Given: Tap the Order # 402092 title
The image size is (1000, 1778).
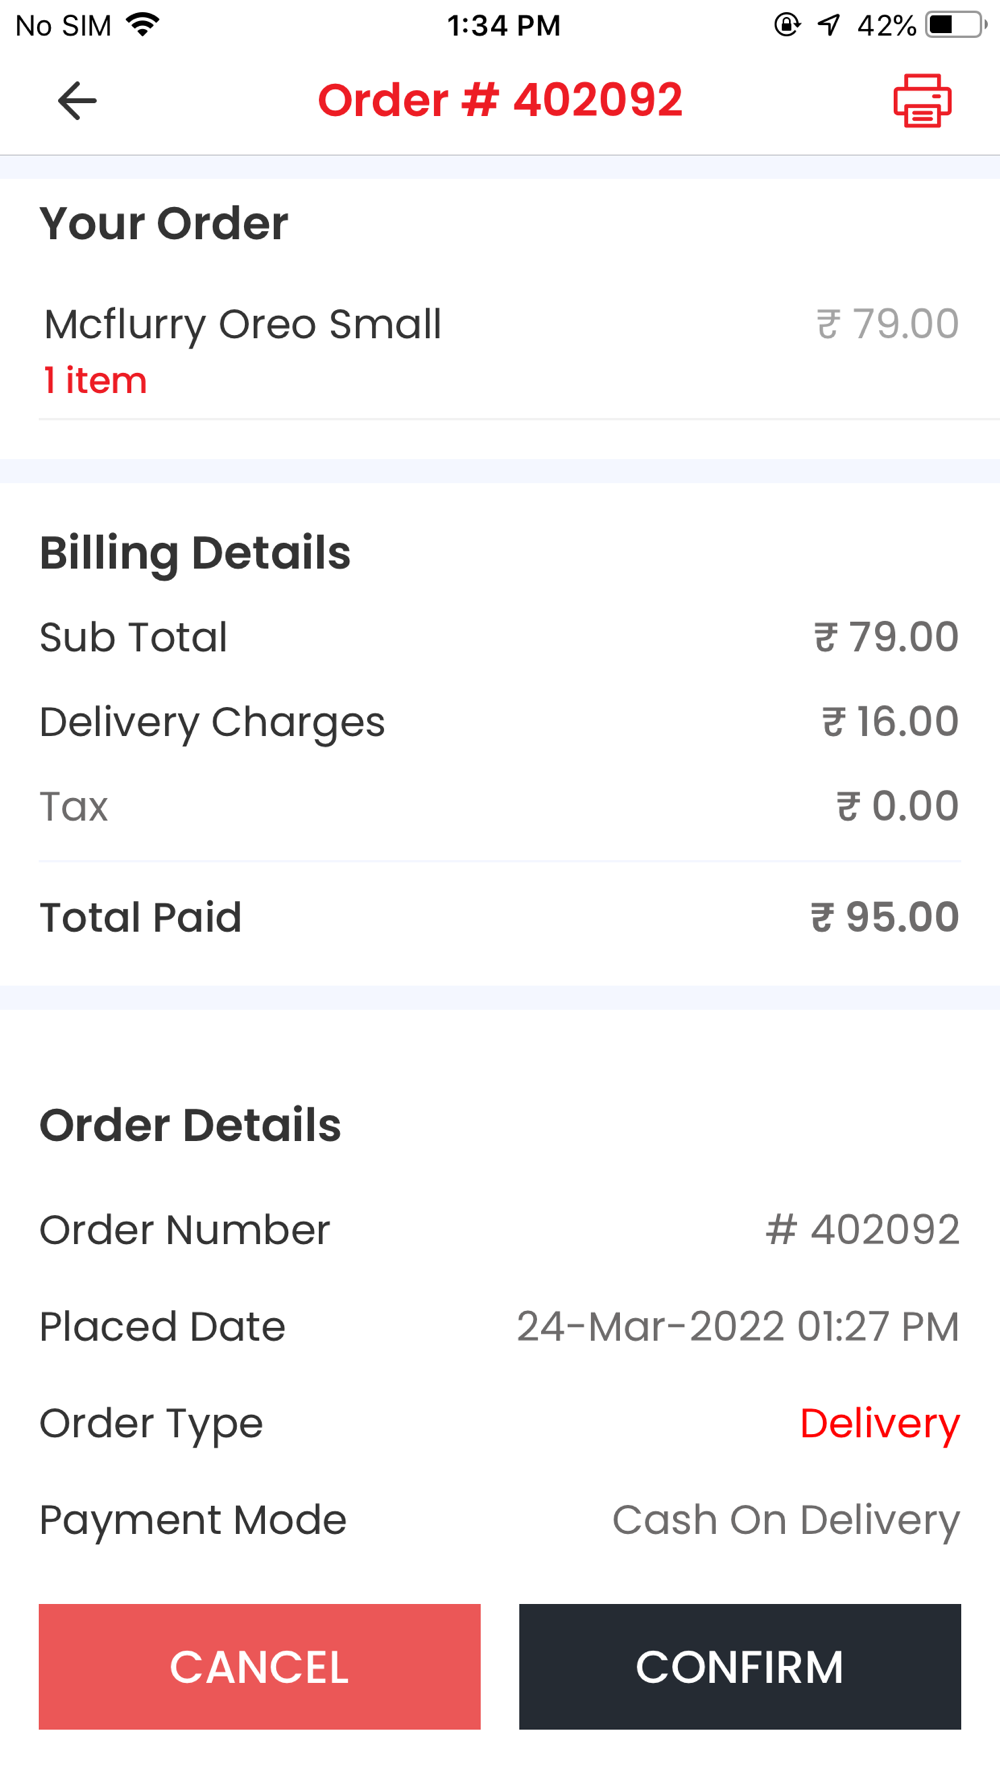Looking at the screenshot, I should click(x=500, y=101).
